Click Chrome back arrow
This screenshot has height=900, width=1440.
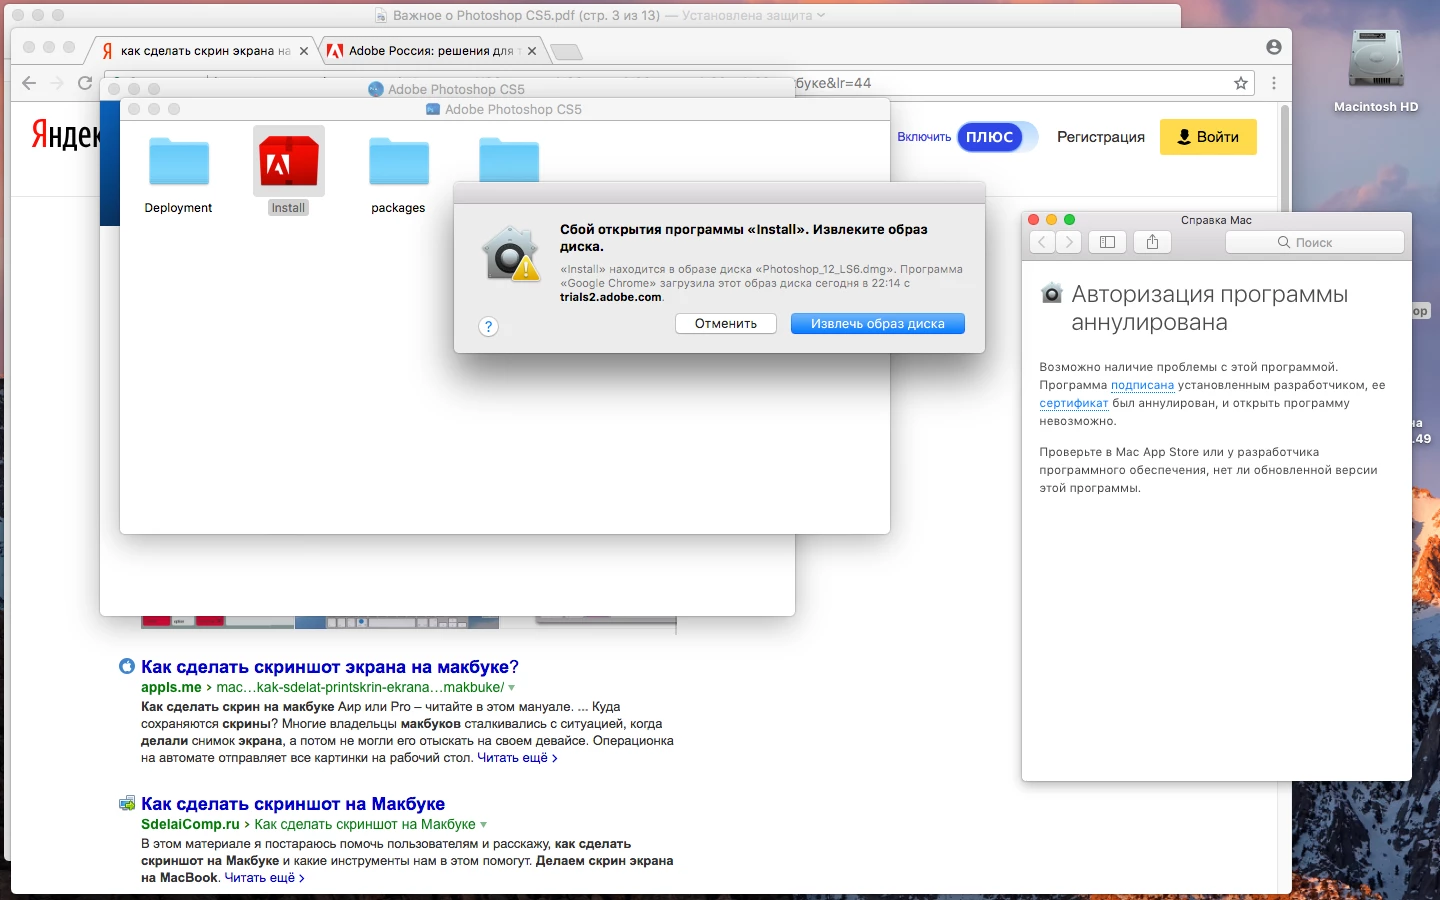coord(29,83)
